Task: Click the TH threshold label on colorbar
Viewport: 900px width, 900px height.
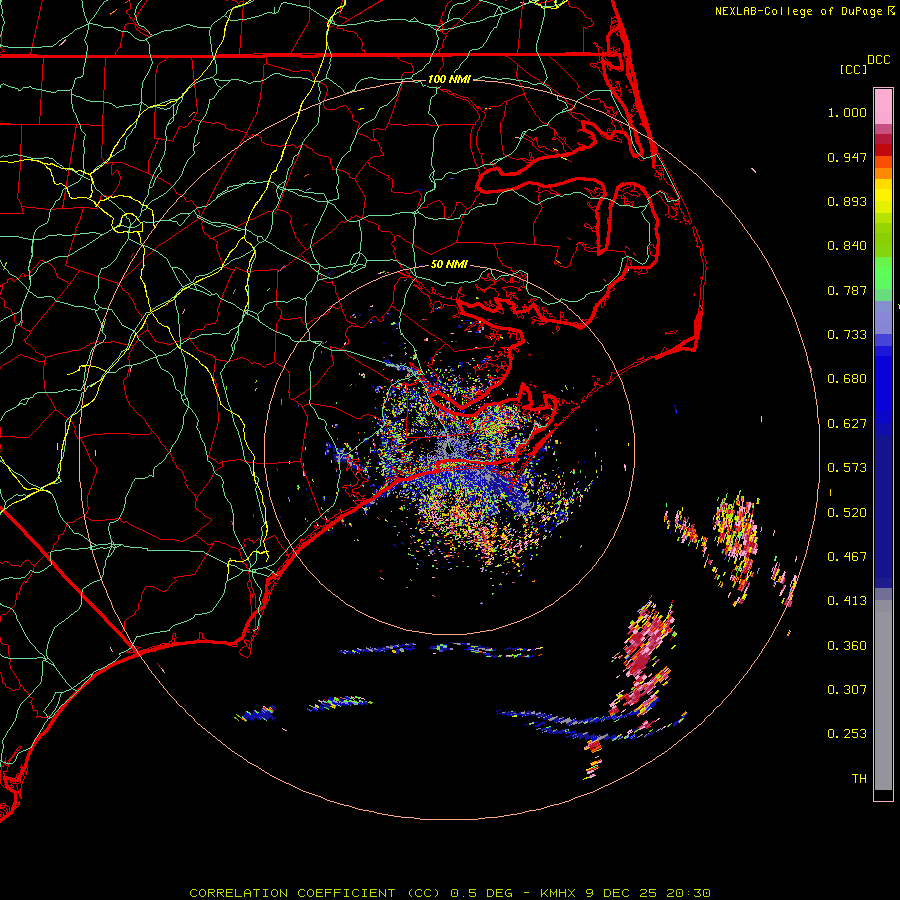Action: [x=859, y=779]
